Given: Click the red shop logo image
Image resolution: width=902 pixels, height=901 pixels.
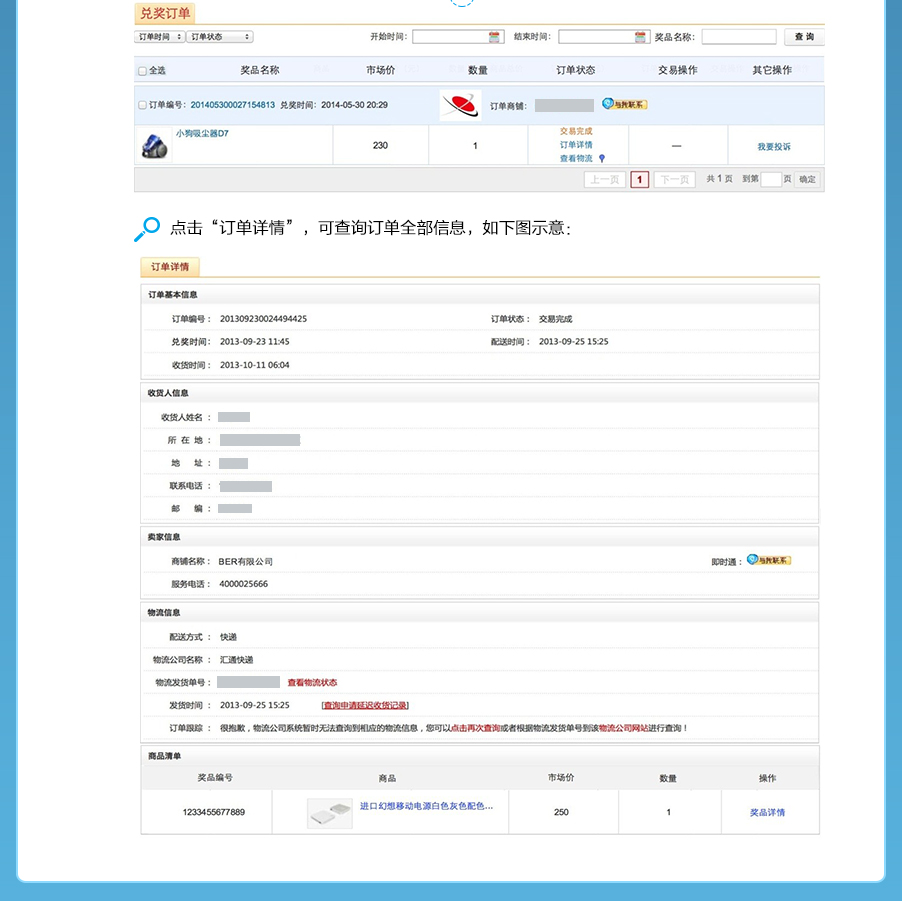Looking at the screenshot, I should (x=460, y=105).
